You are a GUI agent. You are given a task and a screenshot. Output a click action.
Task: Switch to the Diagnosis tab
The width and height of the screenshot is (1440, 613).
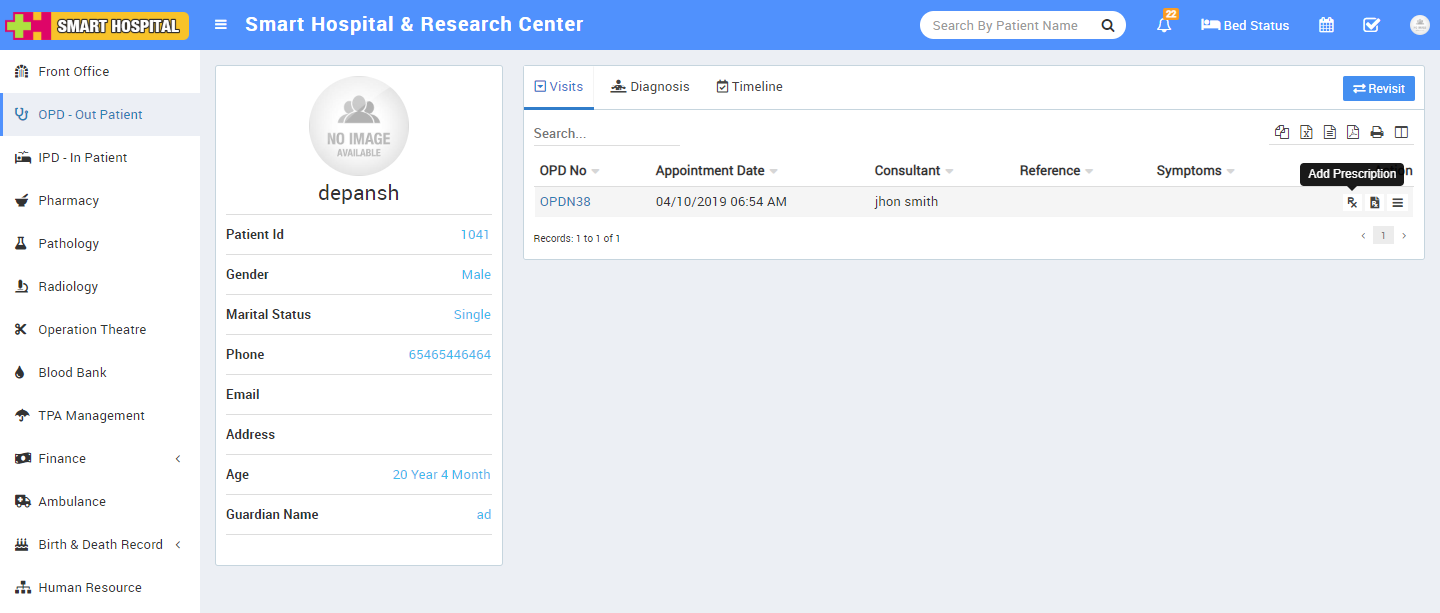[650, 87]
